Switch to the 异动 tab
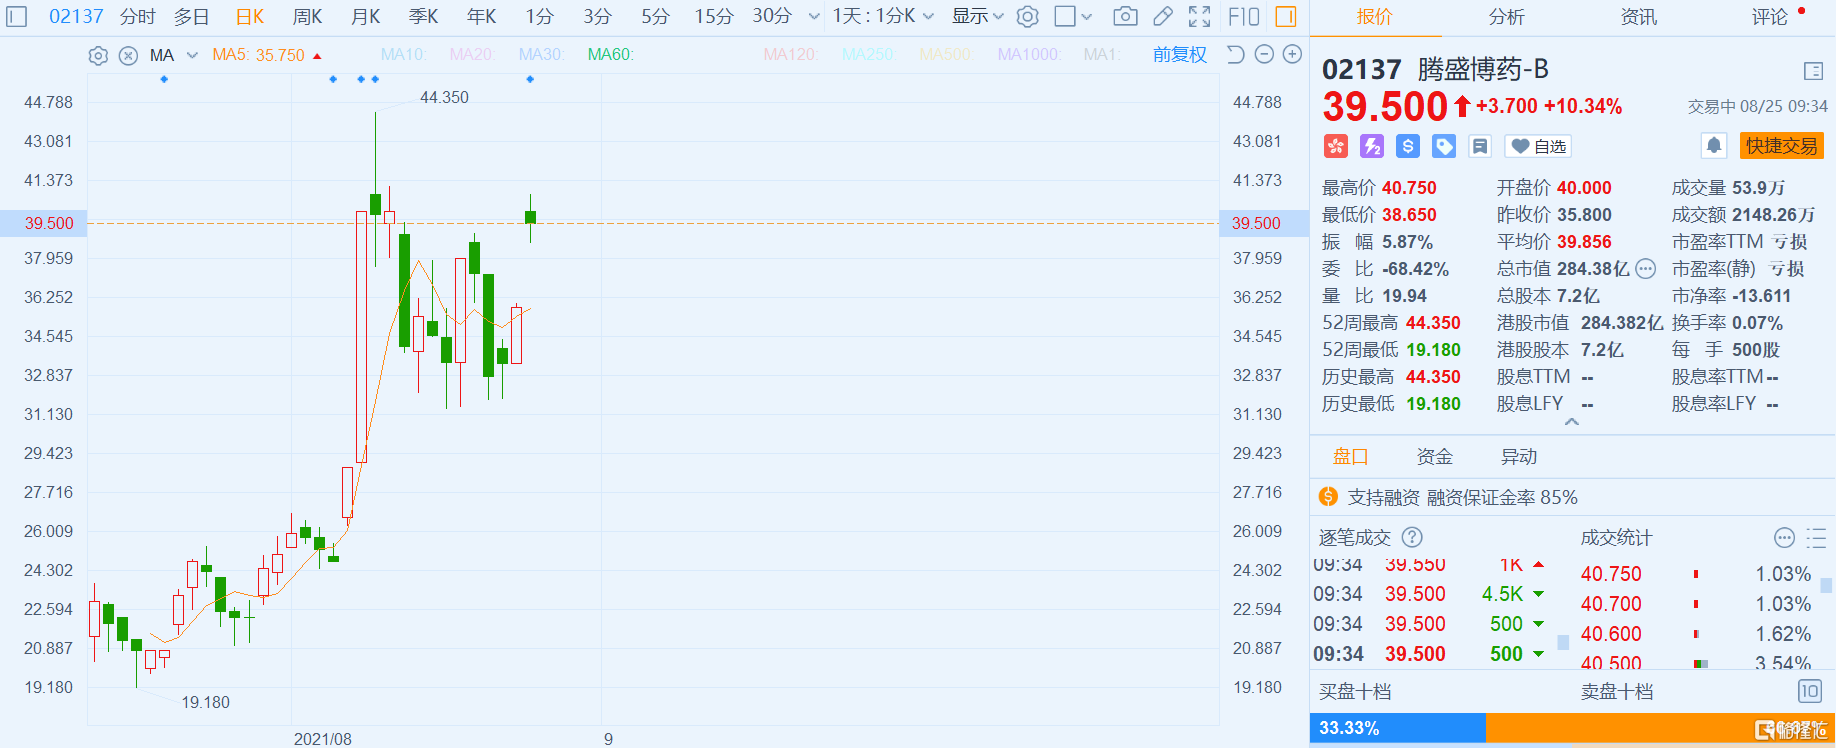Viewport: 1836px width, 748px height. (x=1518, y=457)
